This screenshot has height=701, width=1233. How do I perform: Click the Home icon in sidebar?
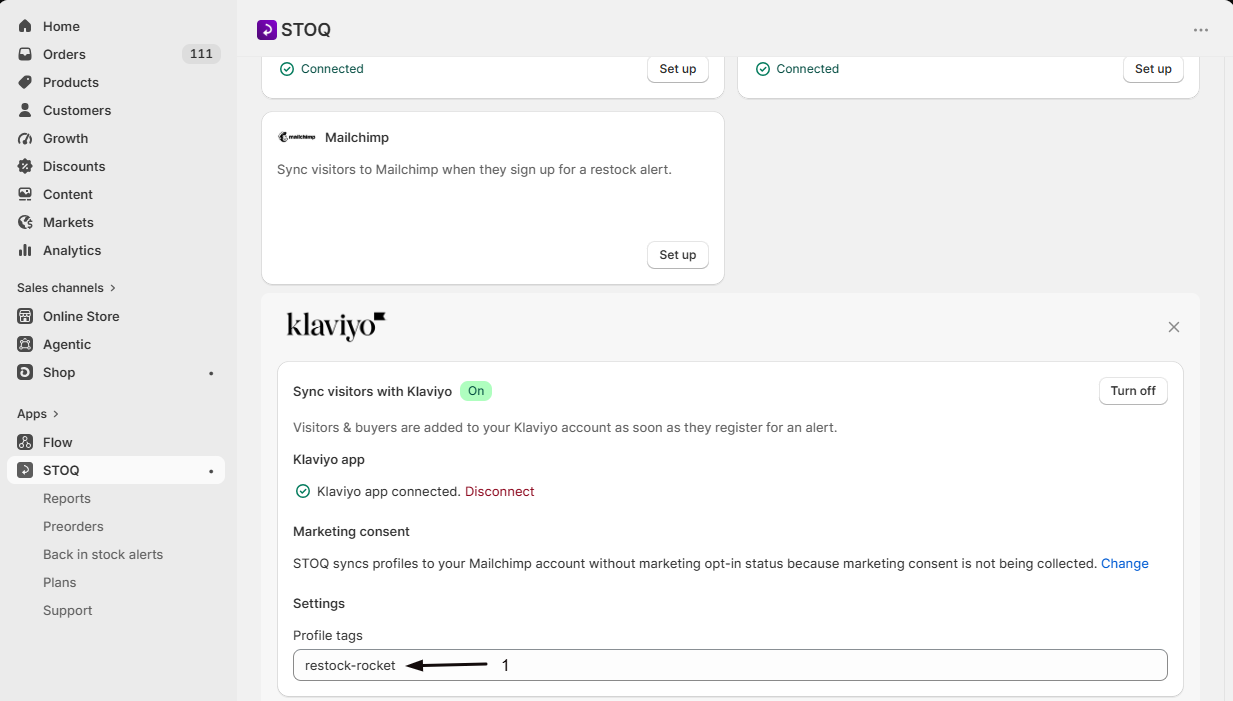click(25, 26)
